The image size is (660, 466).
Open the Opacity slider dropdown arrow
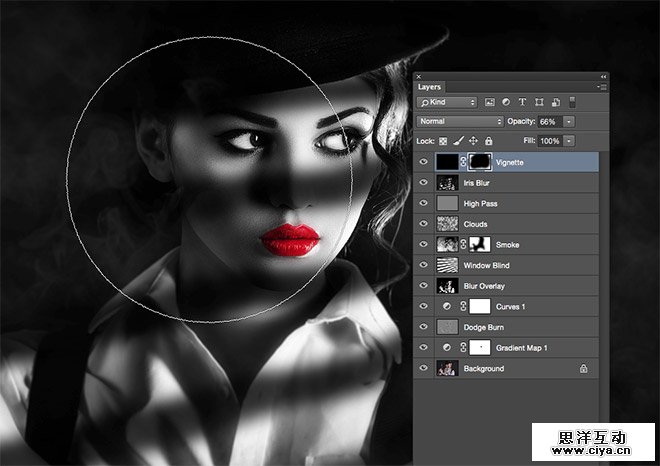(569, 121)
